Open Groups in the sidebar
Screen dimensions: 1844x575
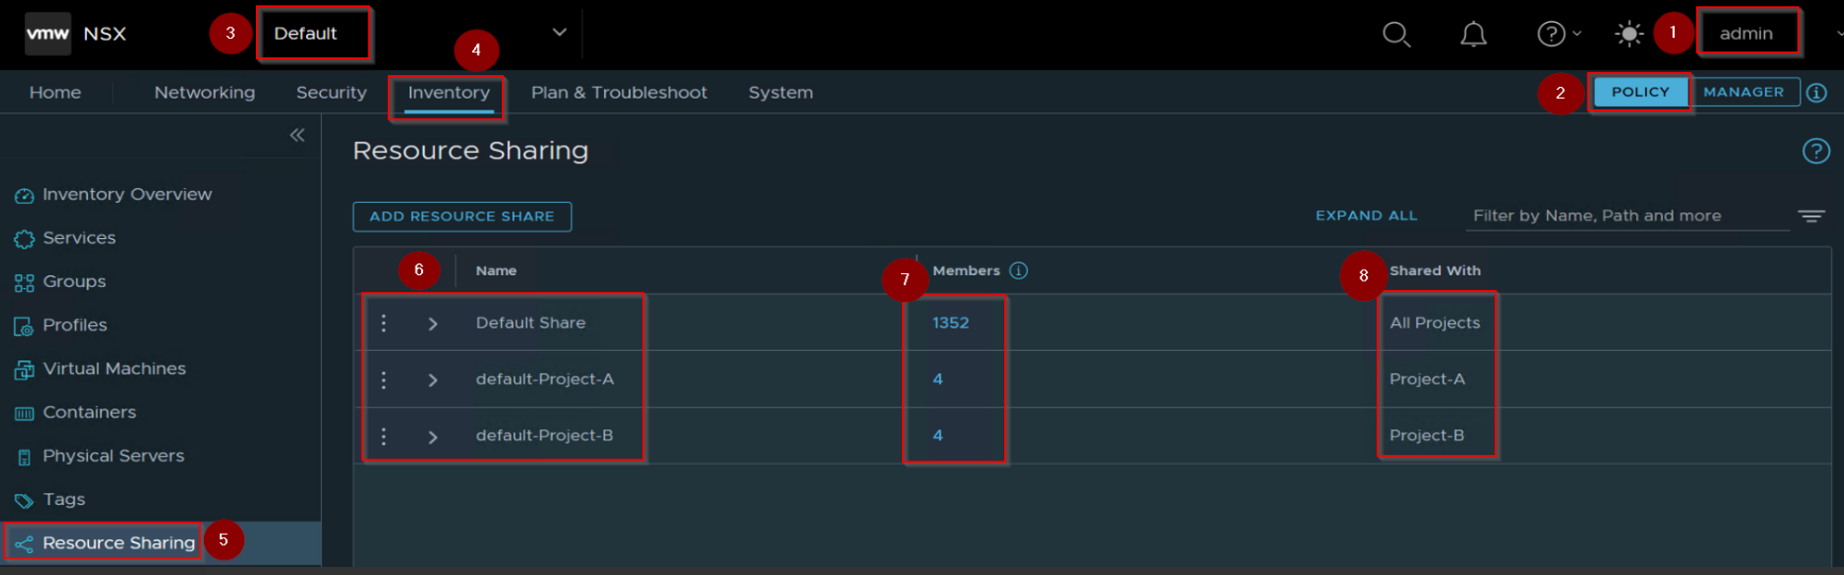[74, 282]
